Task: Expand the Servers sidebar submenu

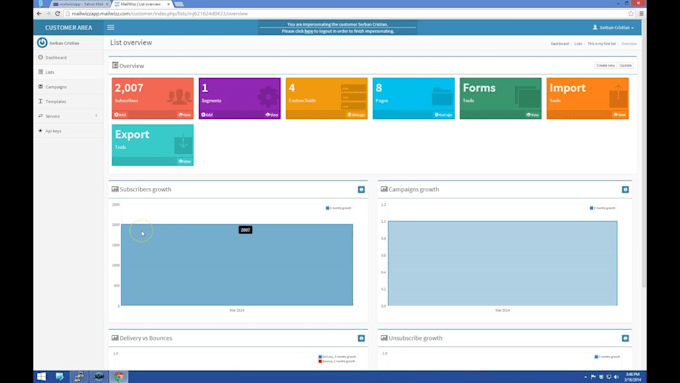Action: tap(68, 116)
